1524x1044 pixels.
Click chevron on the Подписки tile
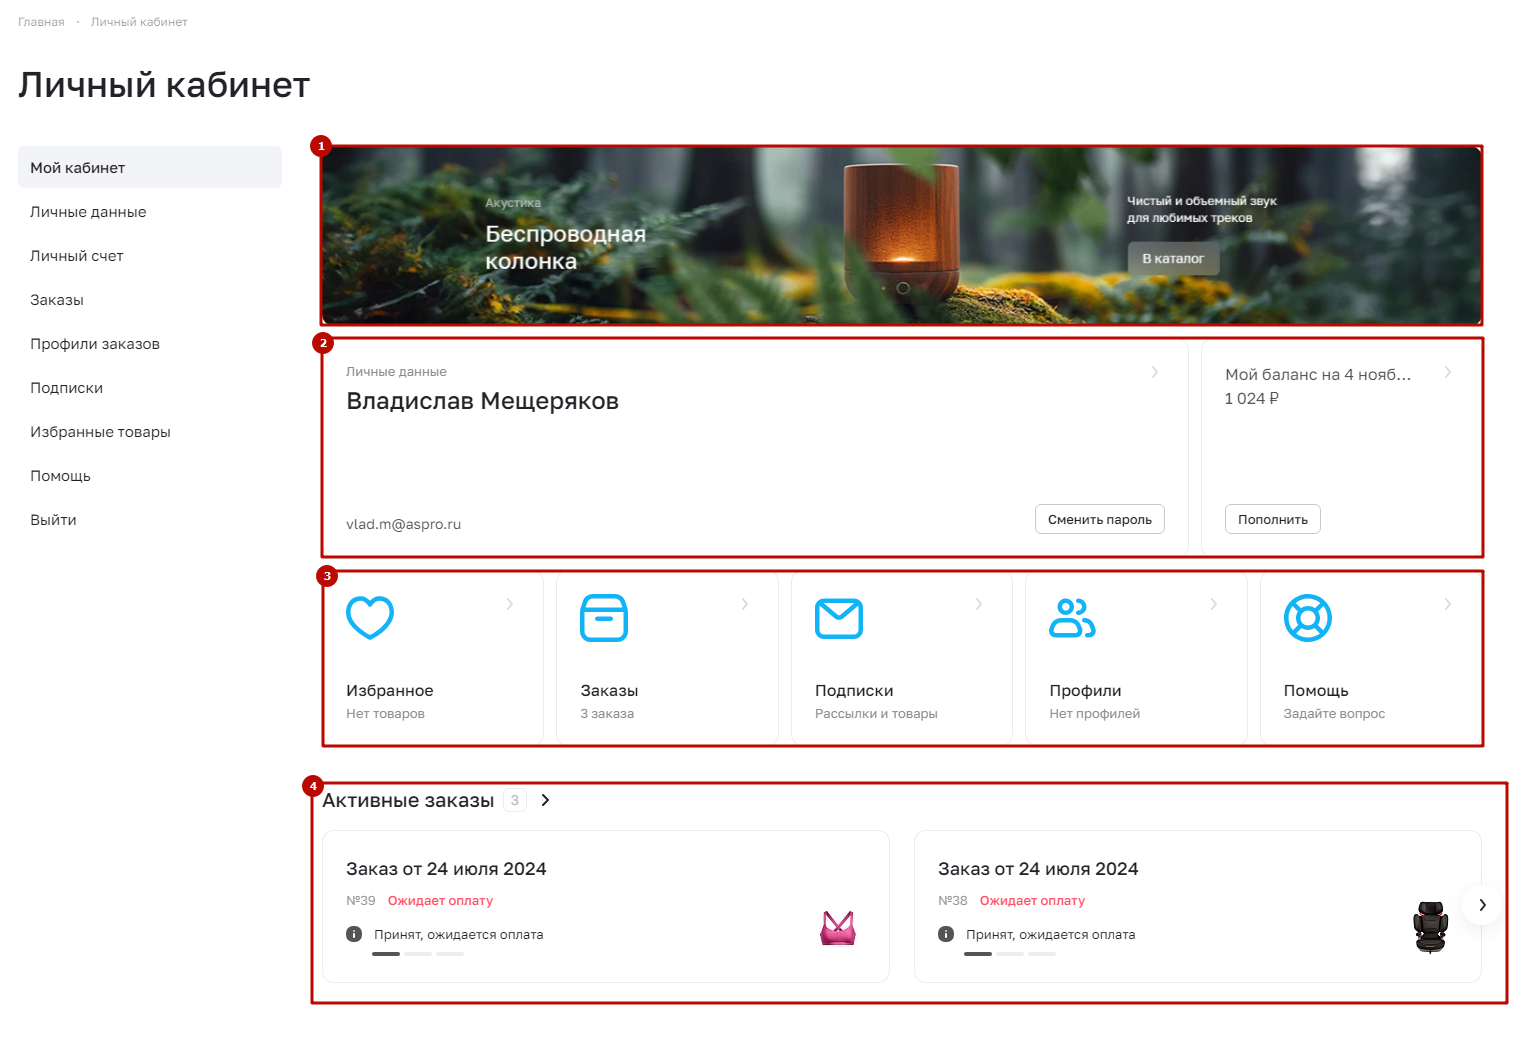point(979,604)
